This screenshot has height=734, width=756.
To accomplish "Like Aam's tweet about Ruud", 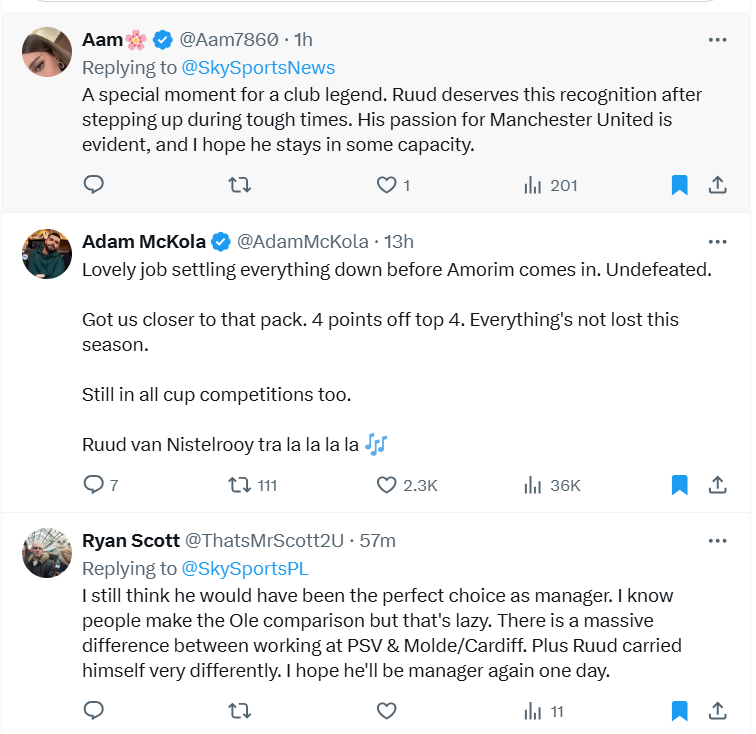I will pos(386,184).
